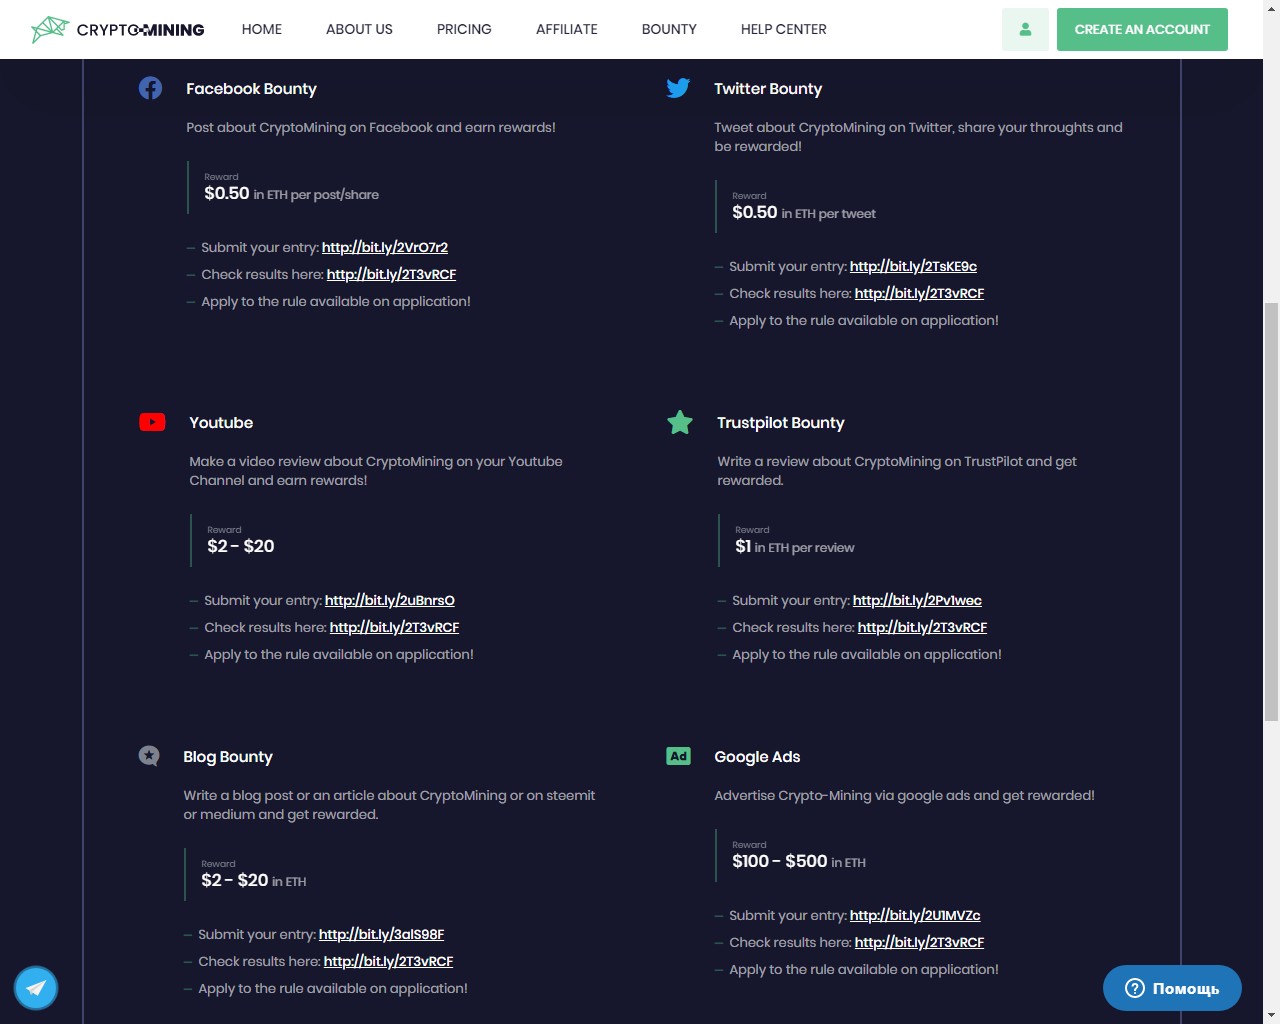Open Blog Bounty check results link
1280x1024 pixels.
pyautogui.click(x=388, y=961)
